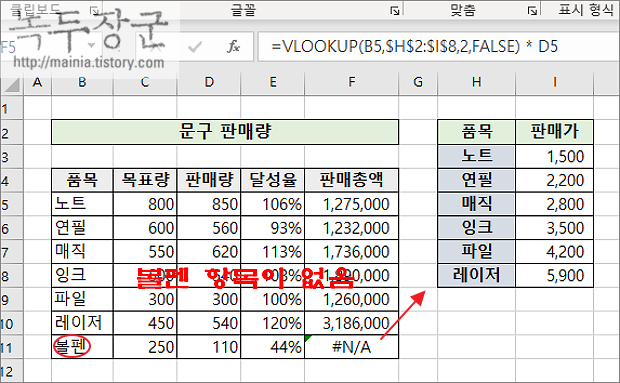Viewport: 620px width, 383px height.
Task: Click price cell 2,800
Action: point(555,204)
